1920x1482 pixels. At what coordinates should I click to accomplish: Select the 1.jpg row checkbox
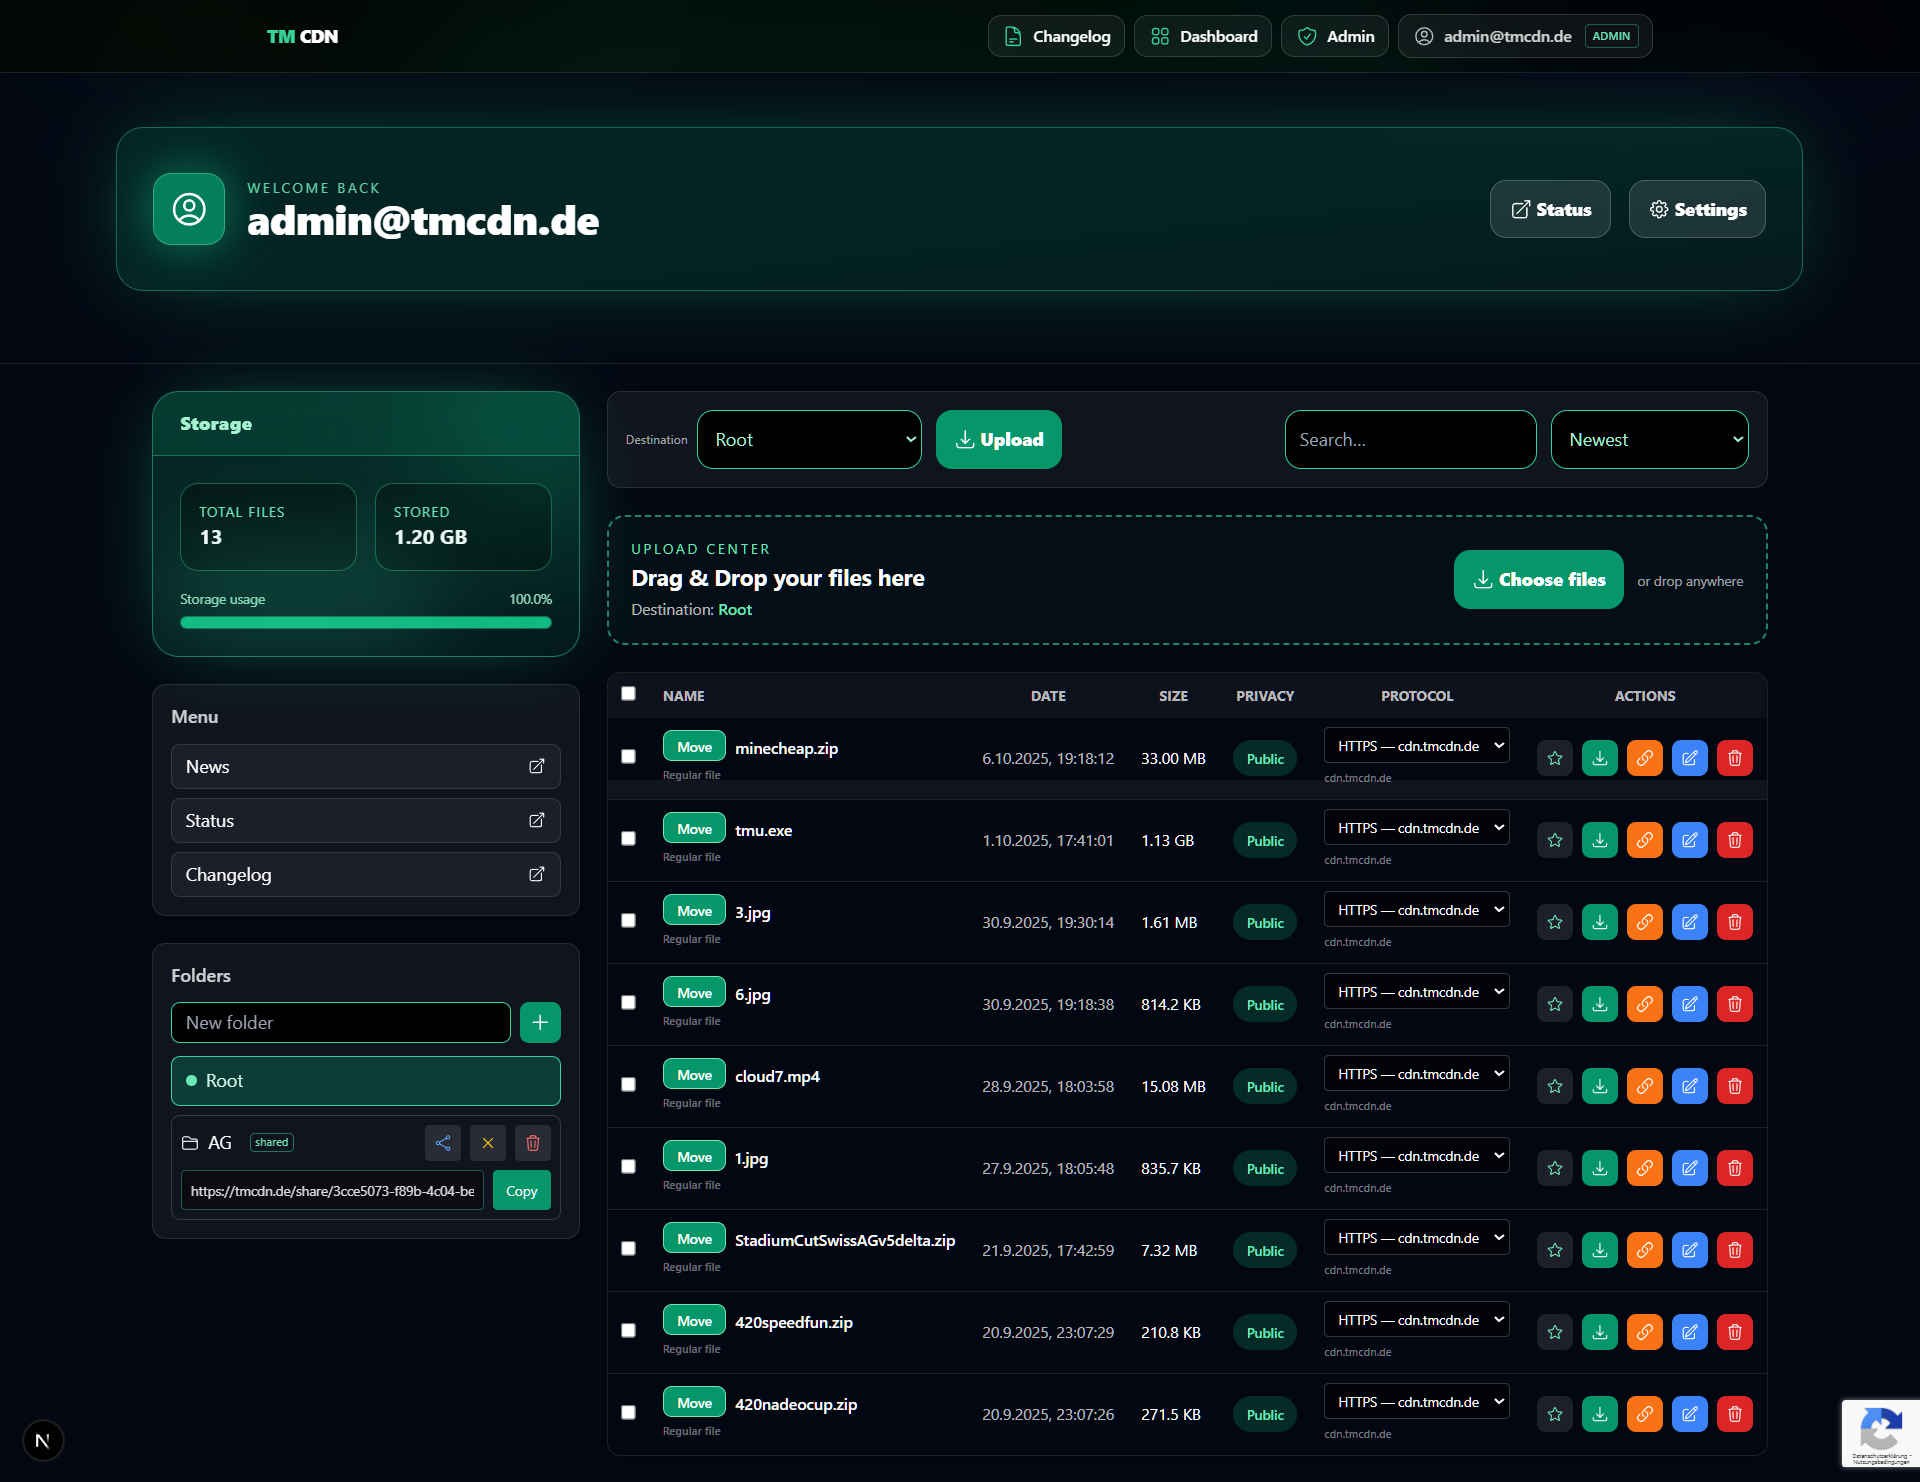628,1167
